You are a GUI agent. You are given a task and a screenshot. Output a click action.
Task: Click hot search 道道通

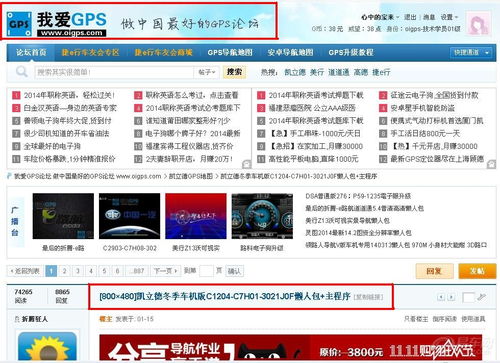point(339,72)
